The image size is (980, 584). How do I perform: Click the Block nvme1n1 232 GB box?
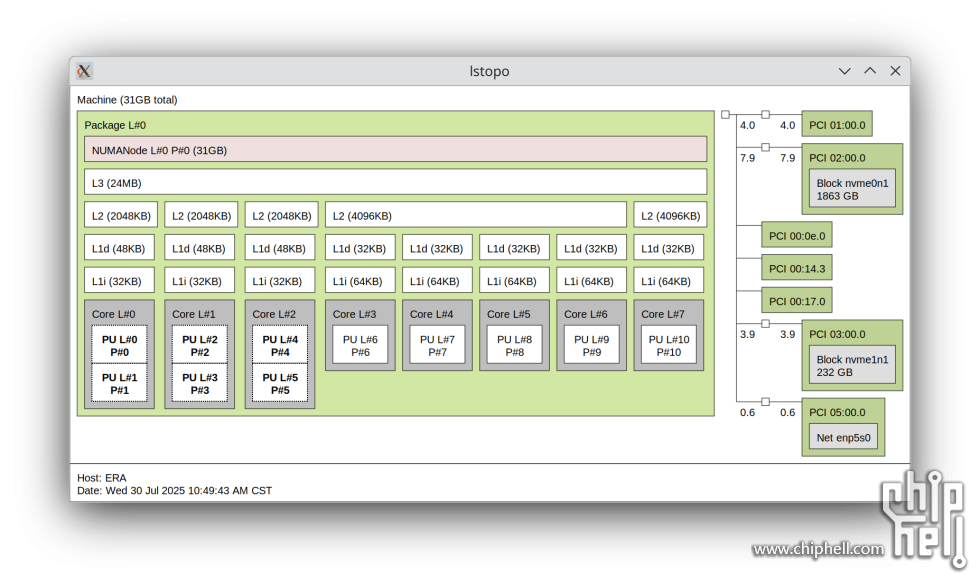[852, 365]
